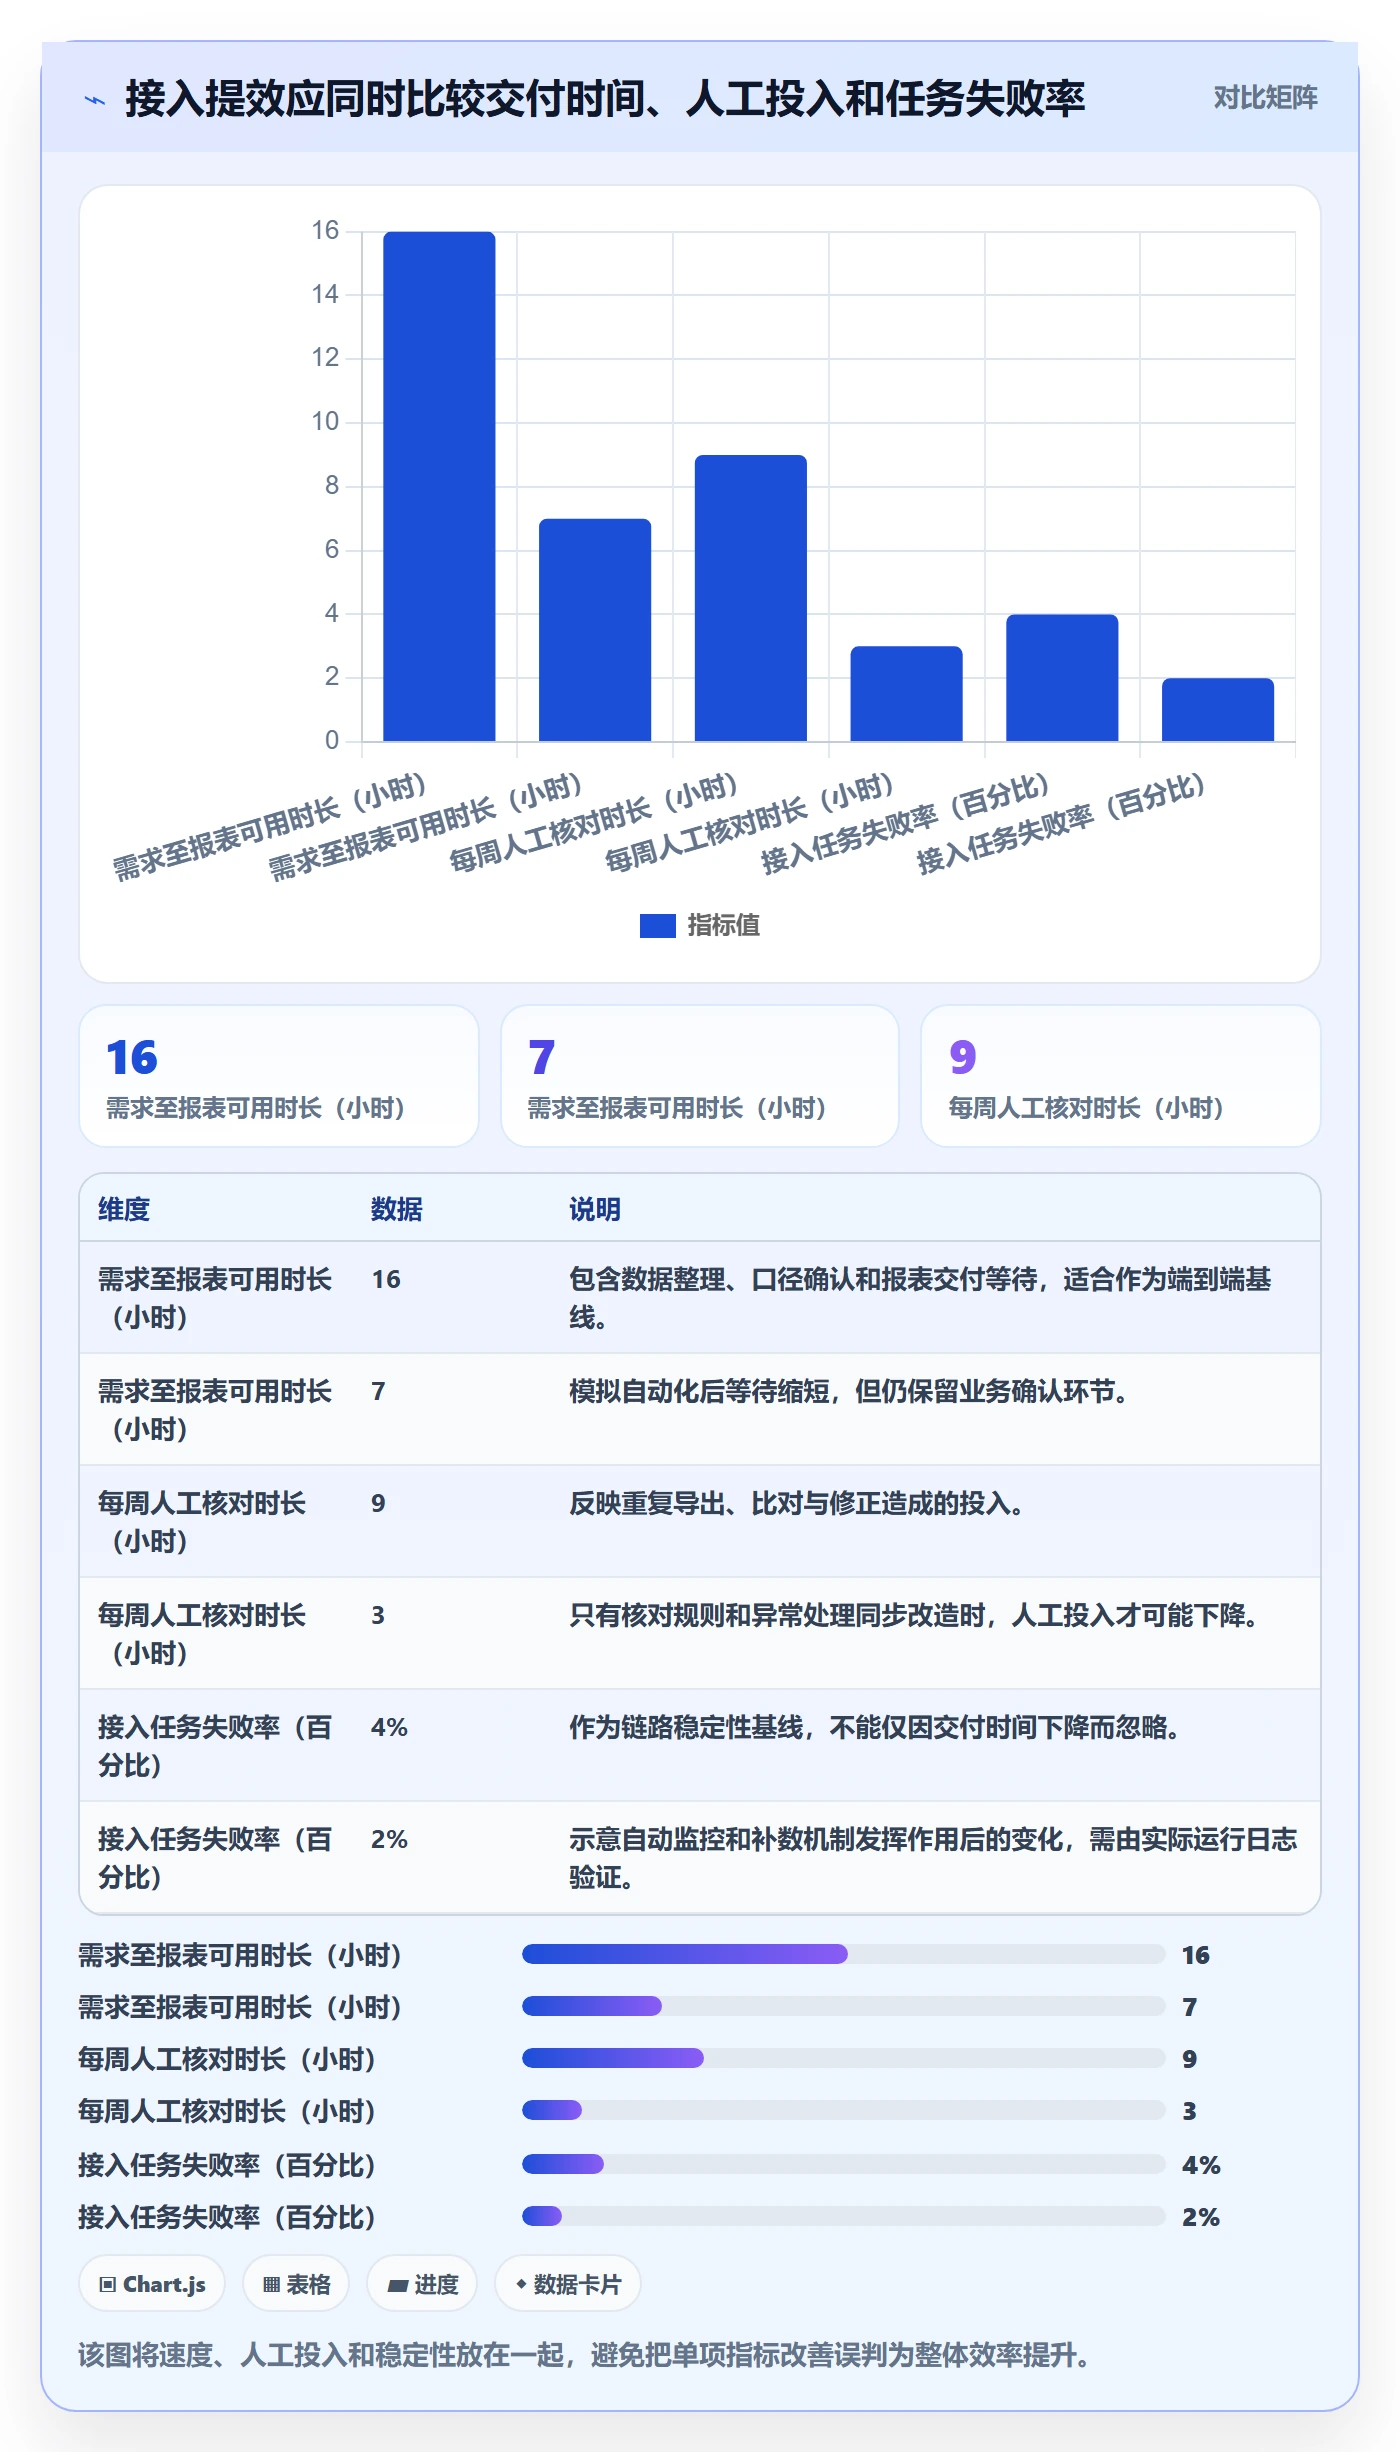Click the lightning bolt icon beside the title
The height and width of the screenshot is (2452, 1400).
coord(95,100)
